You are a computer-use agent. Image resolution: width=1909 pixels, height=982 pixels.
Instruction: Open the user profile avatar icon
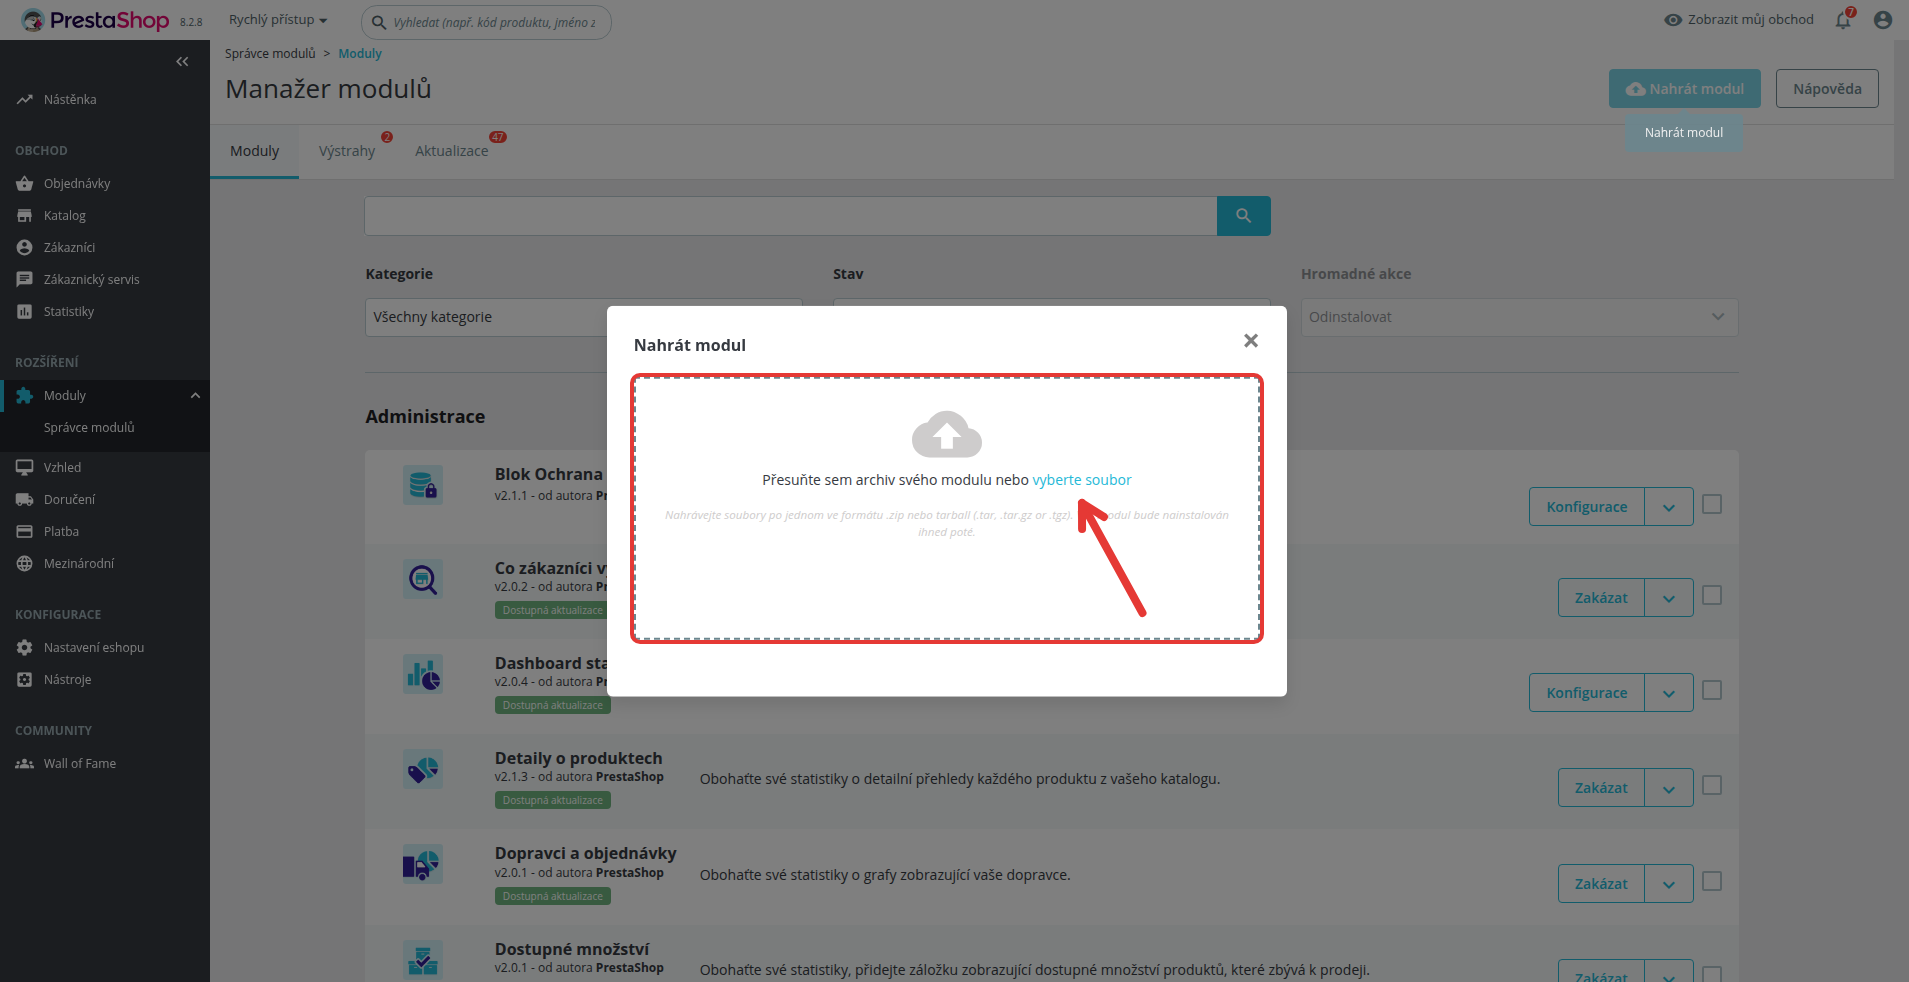[x=1883, y=20]
